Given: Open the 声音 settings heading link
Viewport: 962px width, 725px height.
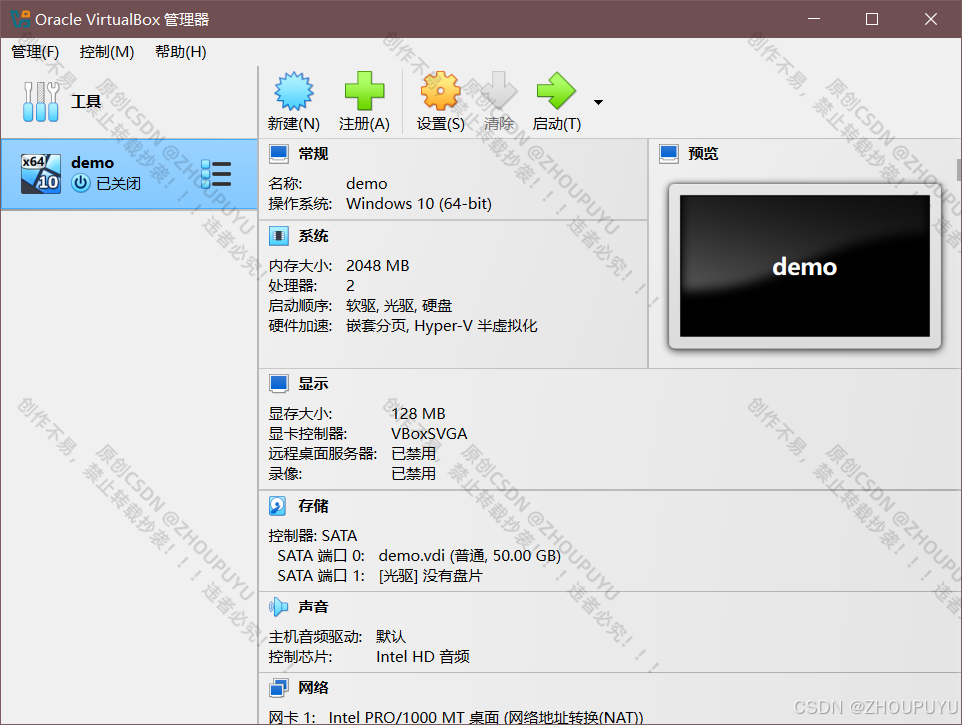Looking at the screenshot, I should [314, 607].
